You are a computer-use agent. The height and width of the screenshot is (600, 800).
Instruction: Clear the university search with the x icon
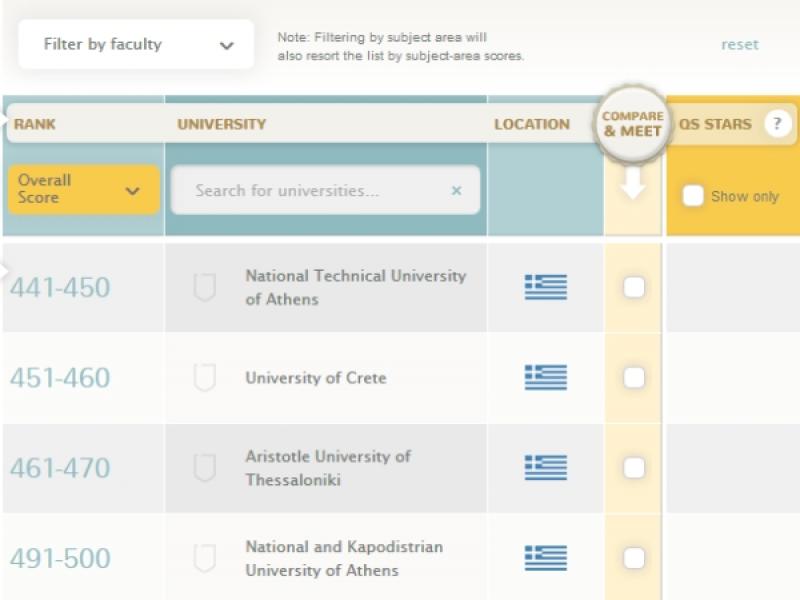tap(456, 190)
